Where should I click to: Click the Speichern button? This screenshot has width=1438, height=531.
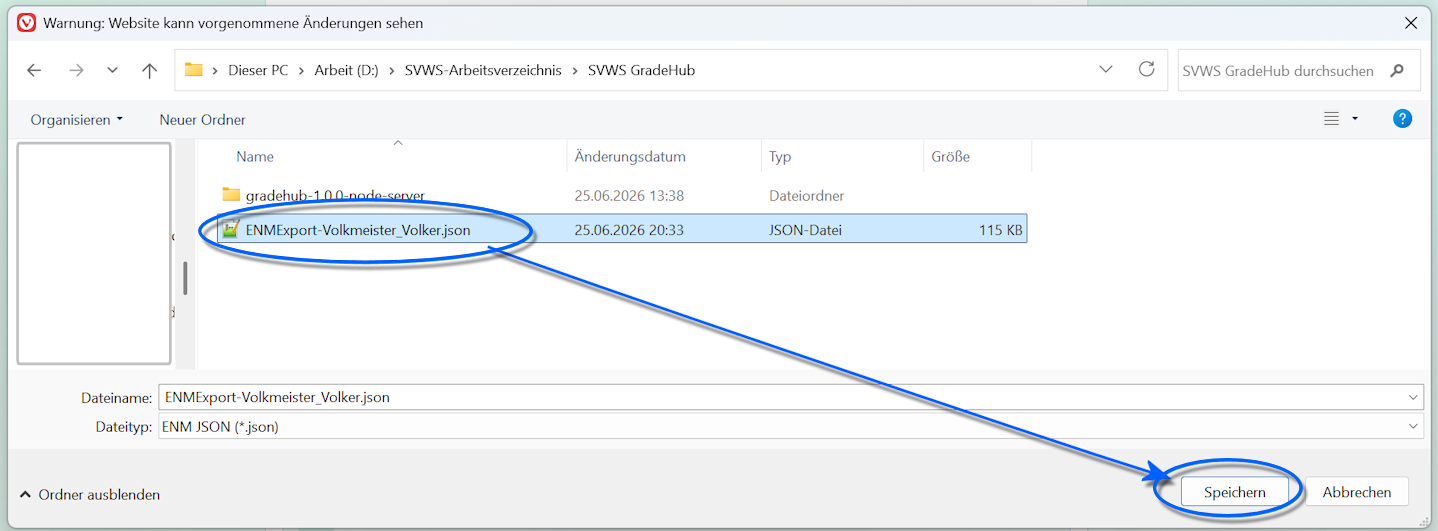1234,492
